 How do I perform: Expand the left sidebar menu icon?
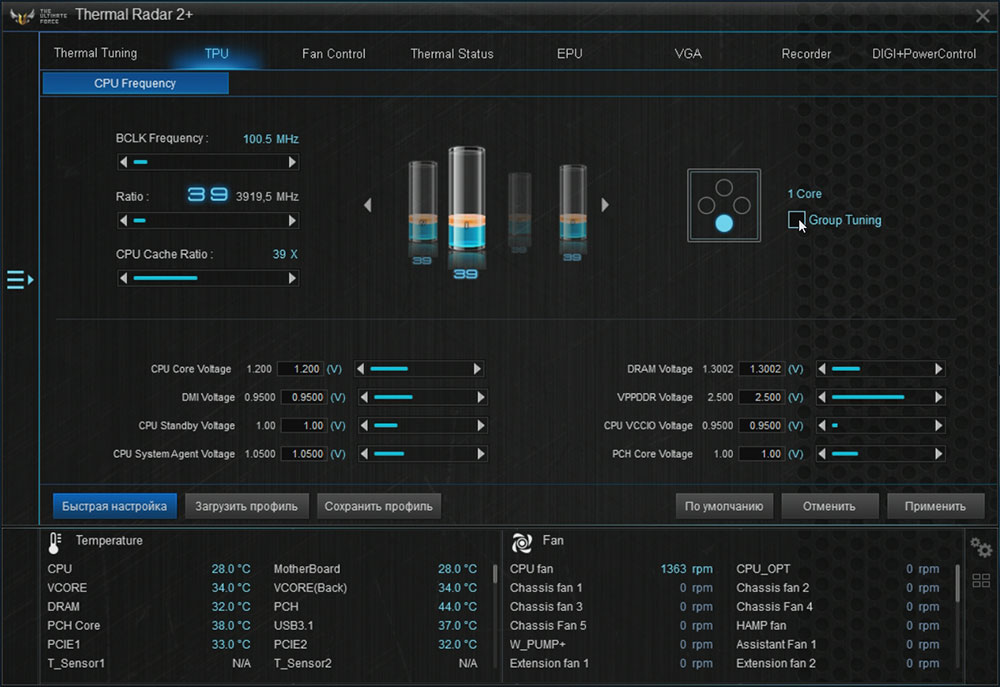(20, 279)
